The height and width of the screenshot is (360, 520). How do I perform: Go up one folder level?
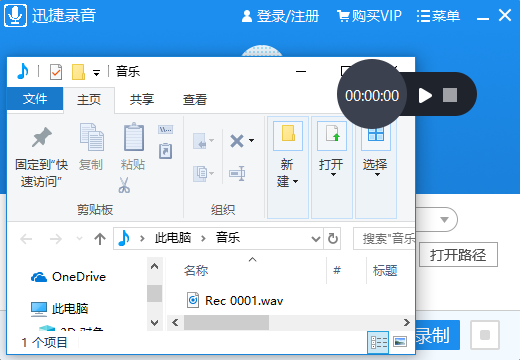click(x=100, y=239)
